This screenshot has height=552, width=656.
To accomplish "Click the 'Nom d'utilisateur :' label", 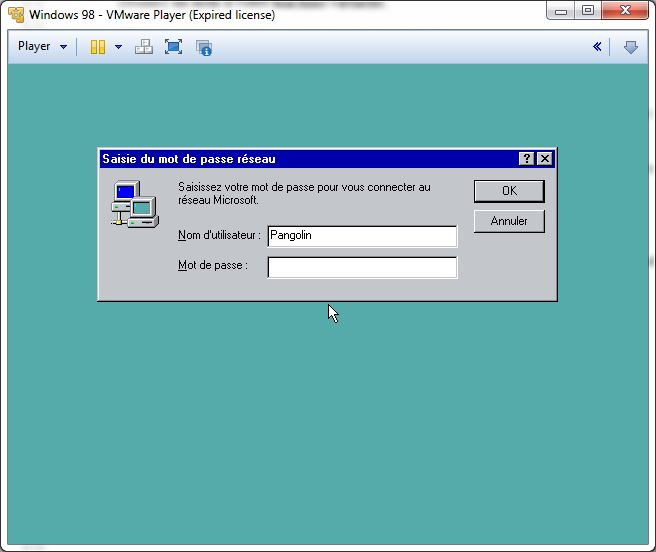I will [x=219, y=235].
